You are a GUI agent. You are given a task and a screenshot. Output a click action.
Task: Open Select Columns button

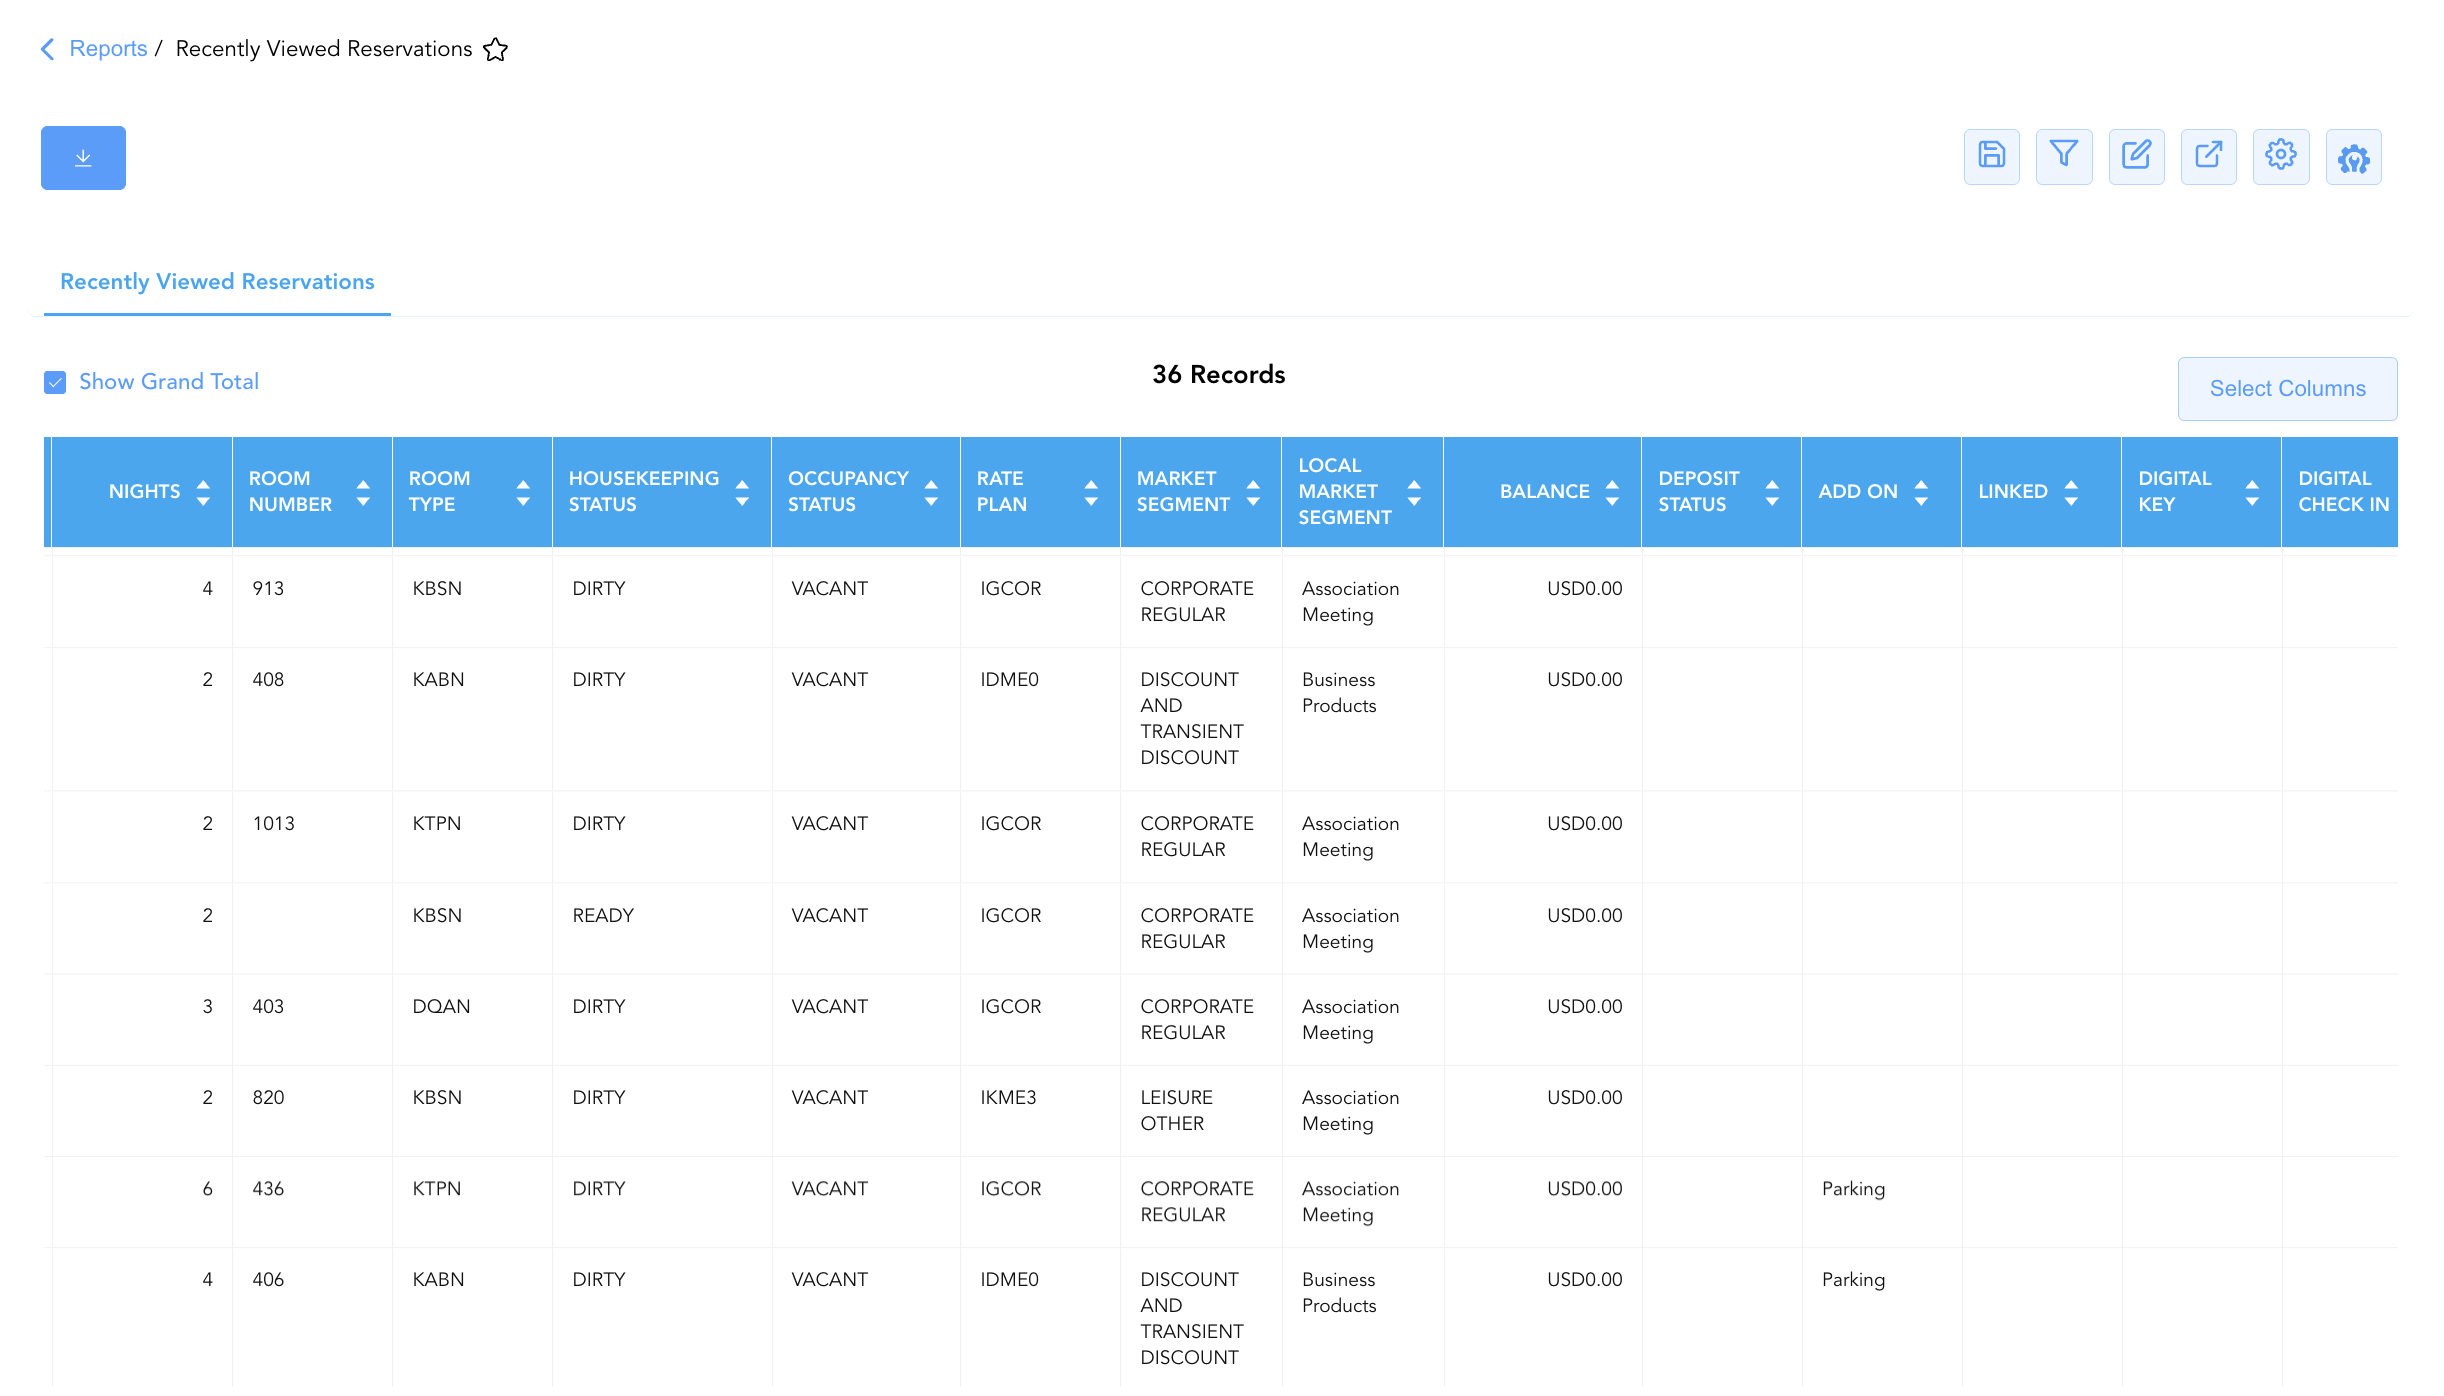tap(2287, 389)
